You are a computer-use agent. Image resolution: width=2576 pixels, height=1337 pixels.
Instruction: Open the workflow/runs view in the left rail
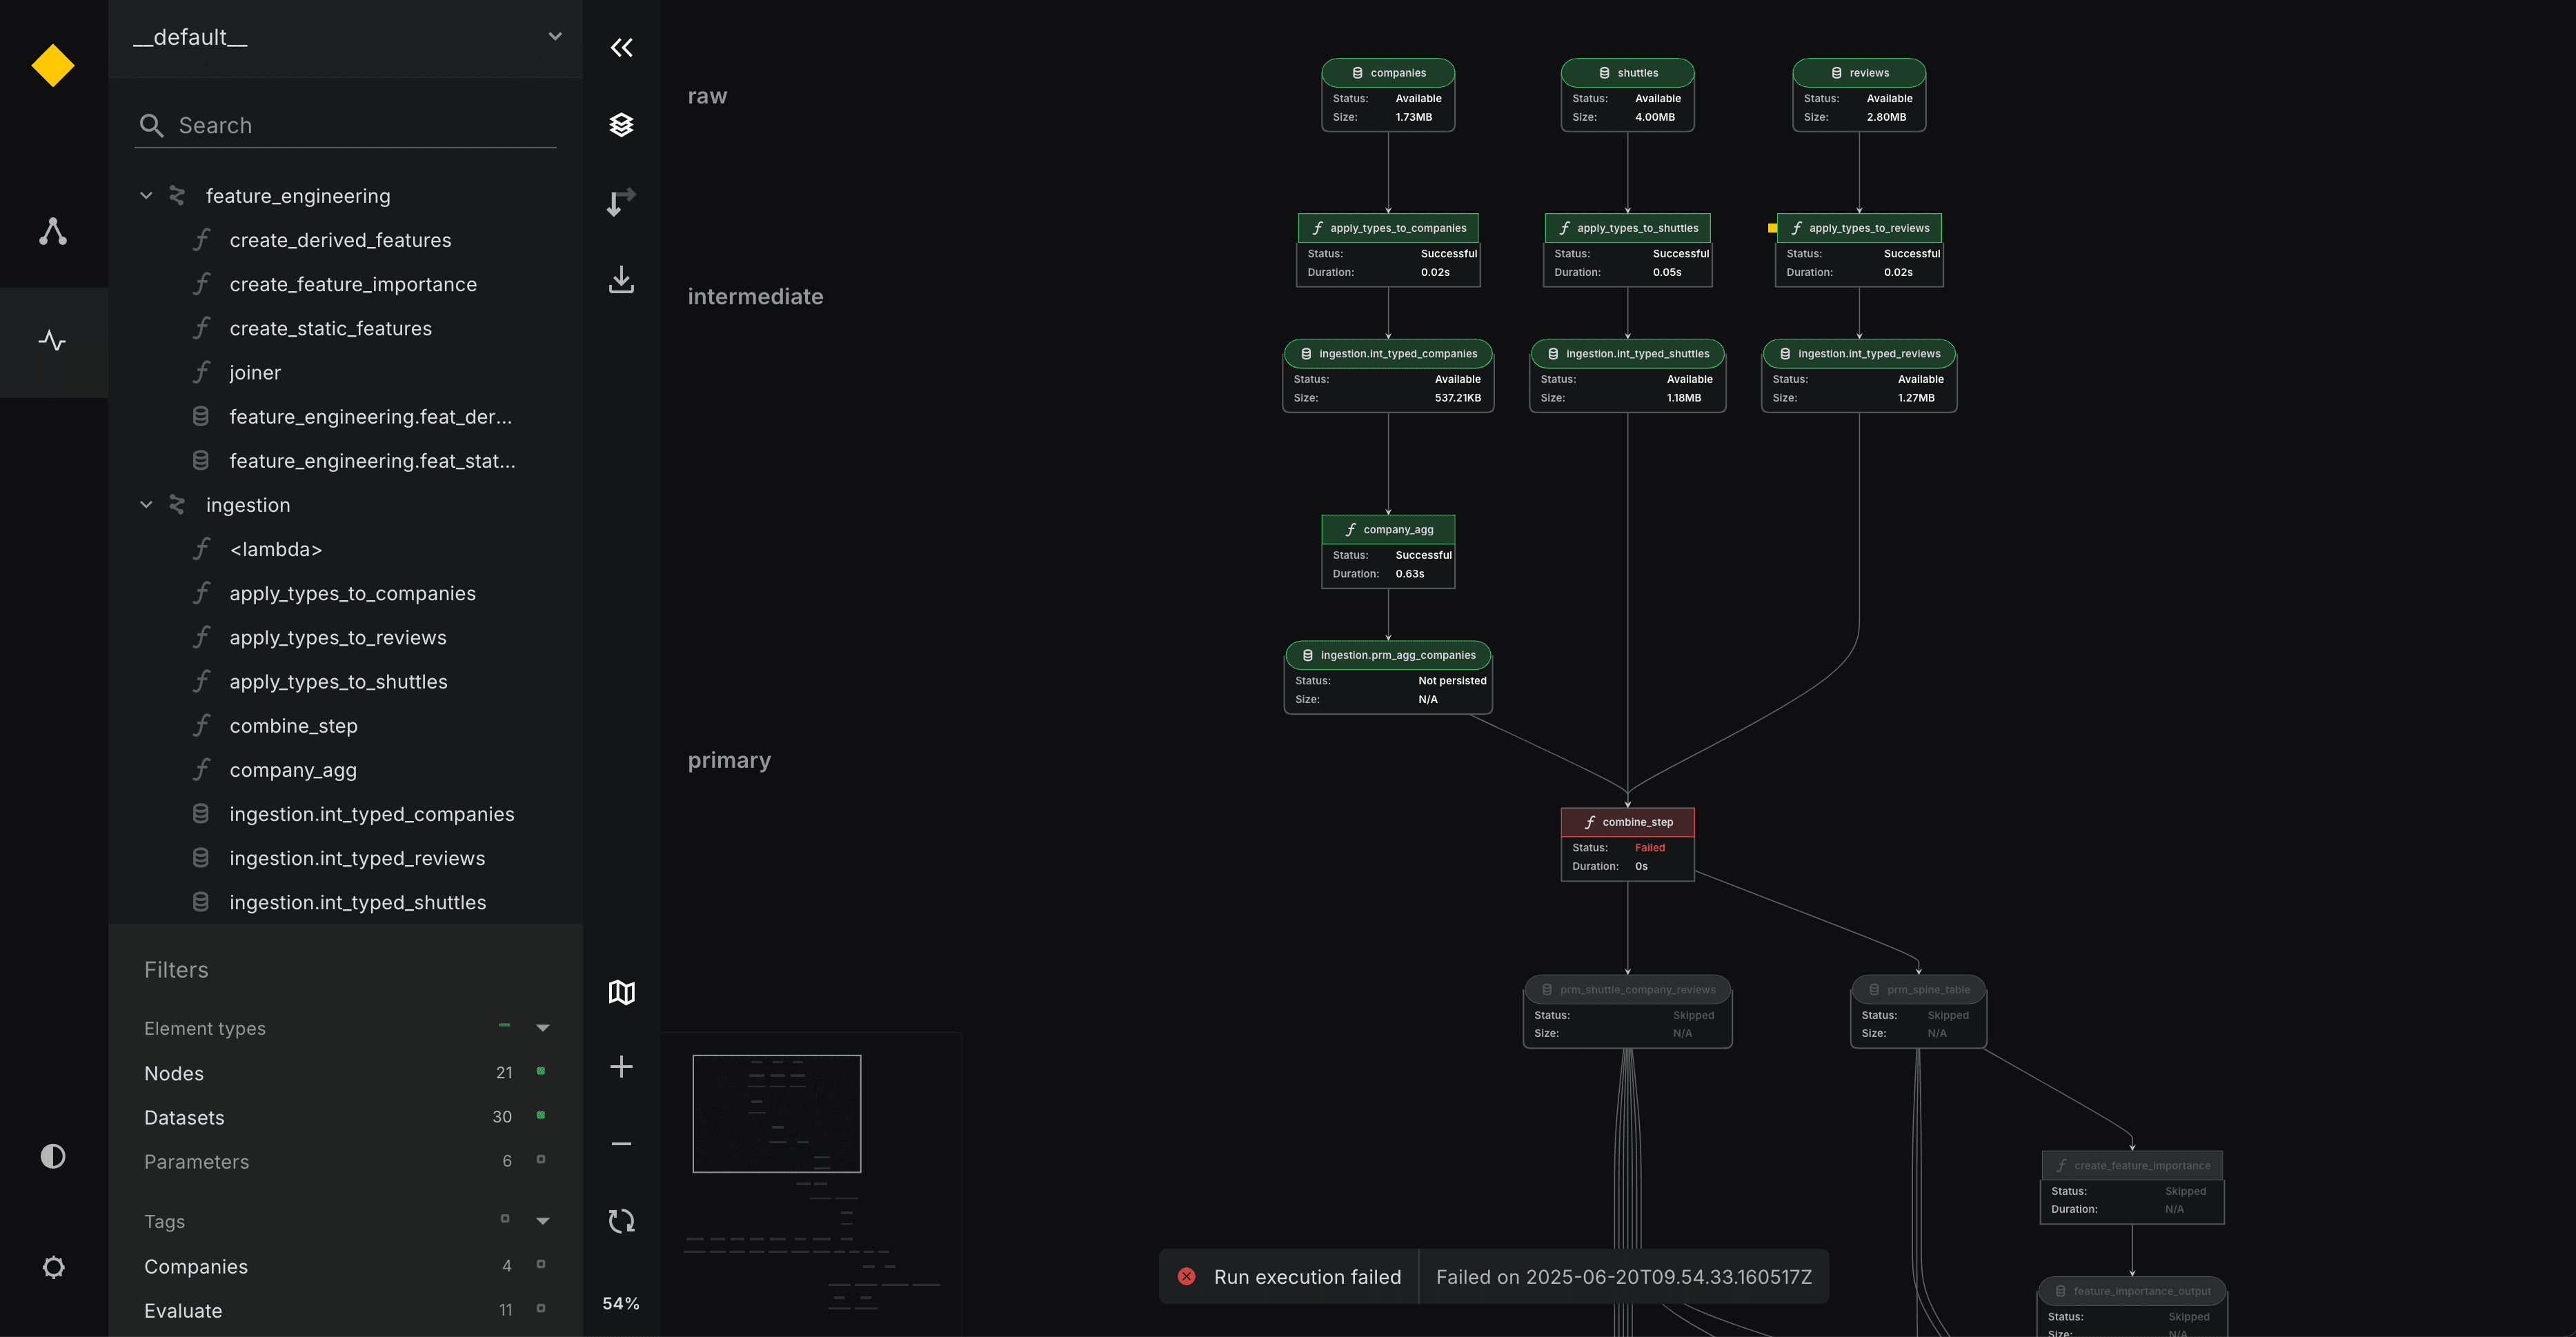pos(52,341)
